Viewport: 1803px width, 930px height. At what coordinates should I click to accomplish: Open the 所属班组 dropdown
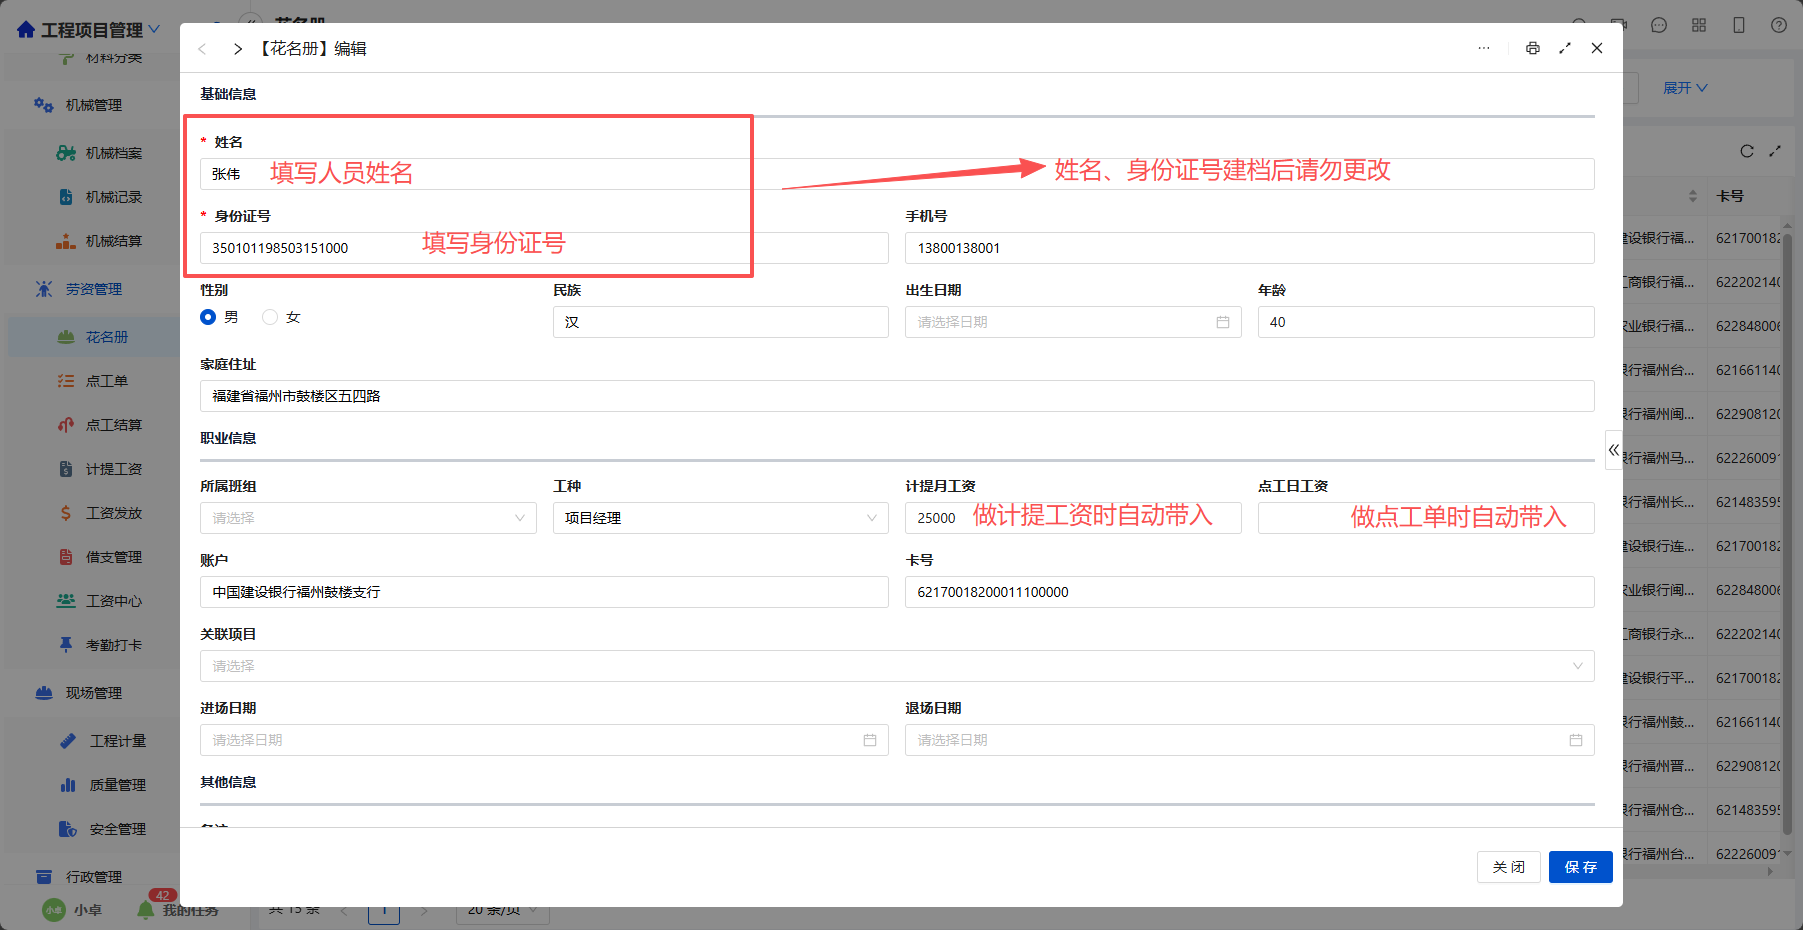pyautogui.click(x=368, y=518)
